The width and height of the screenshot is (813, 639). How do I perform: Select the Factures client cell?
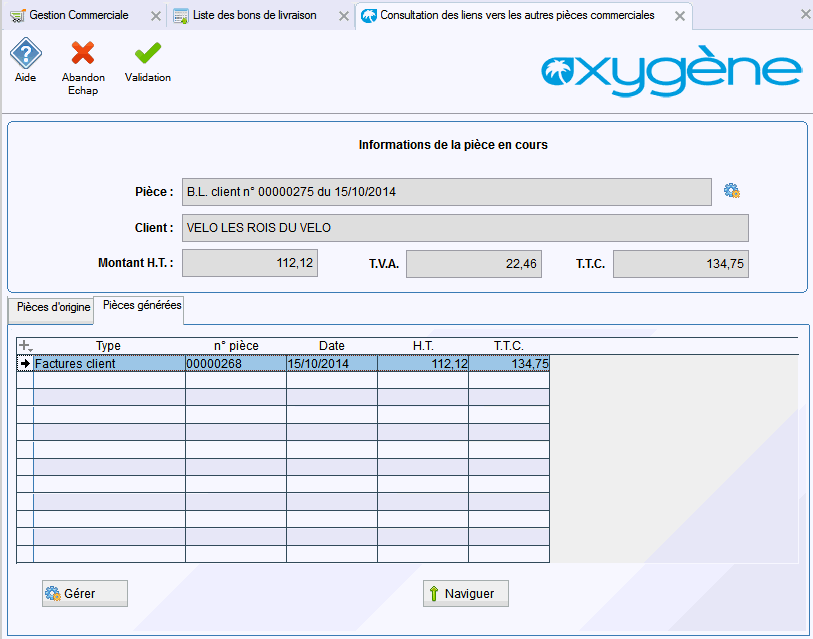109,364
